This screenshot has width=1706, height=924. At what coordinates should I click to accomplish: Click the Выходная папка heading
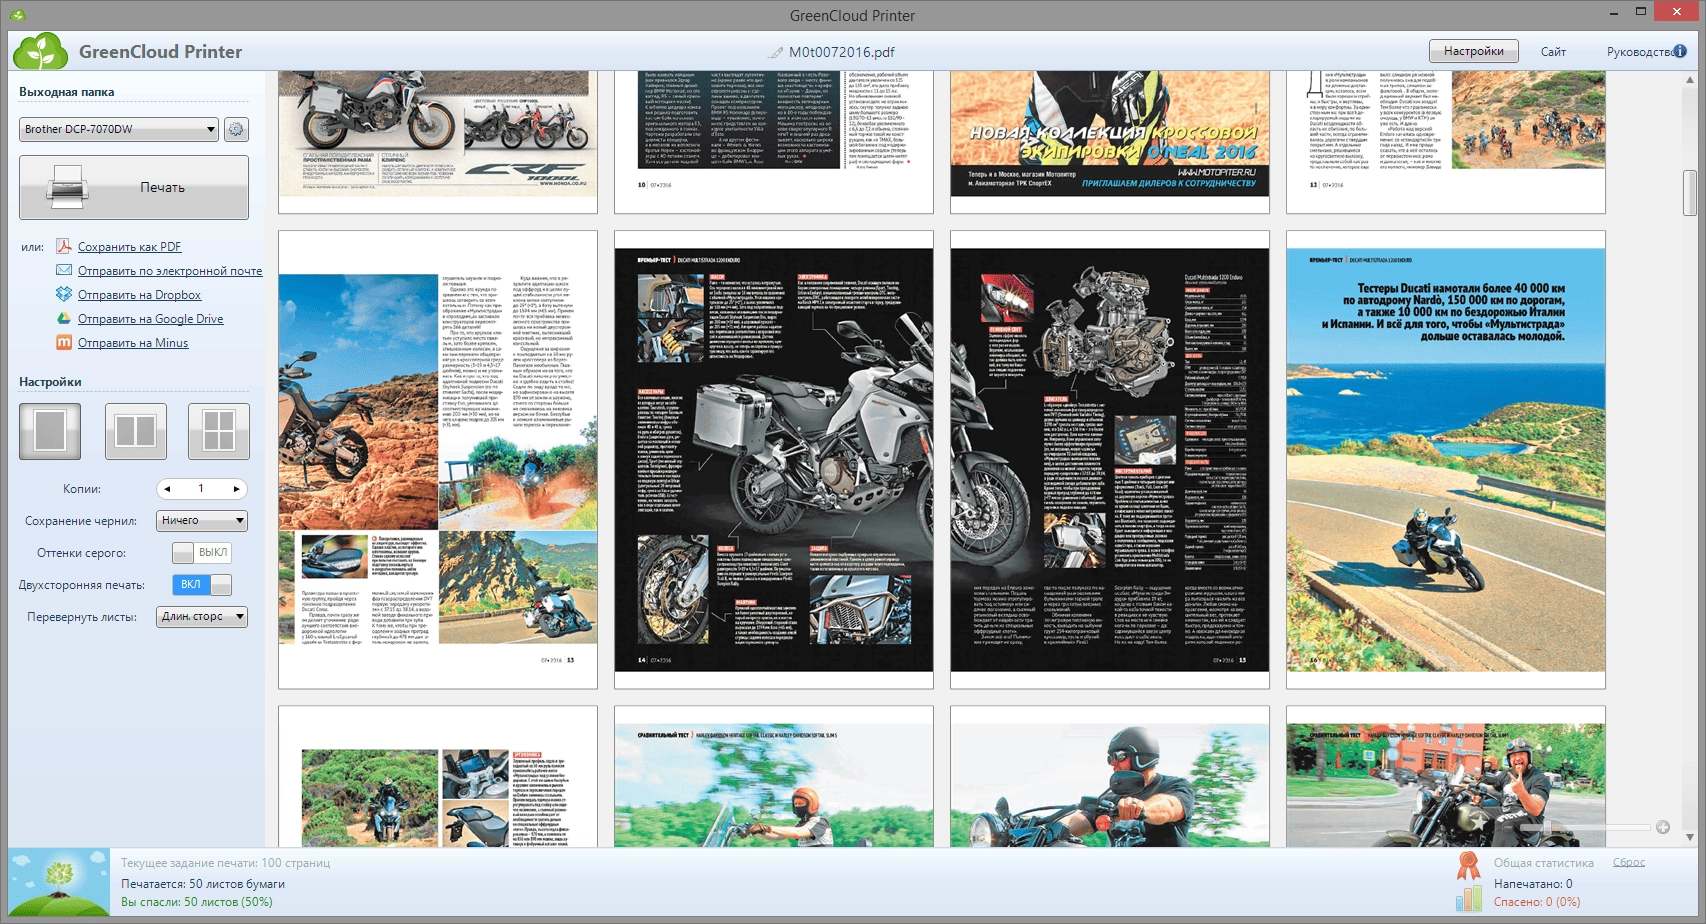[x=67, y=92]
